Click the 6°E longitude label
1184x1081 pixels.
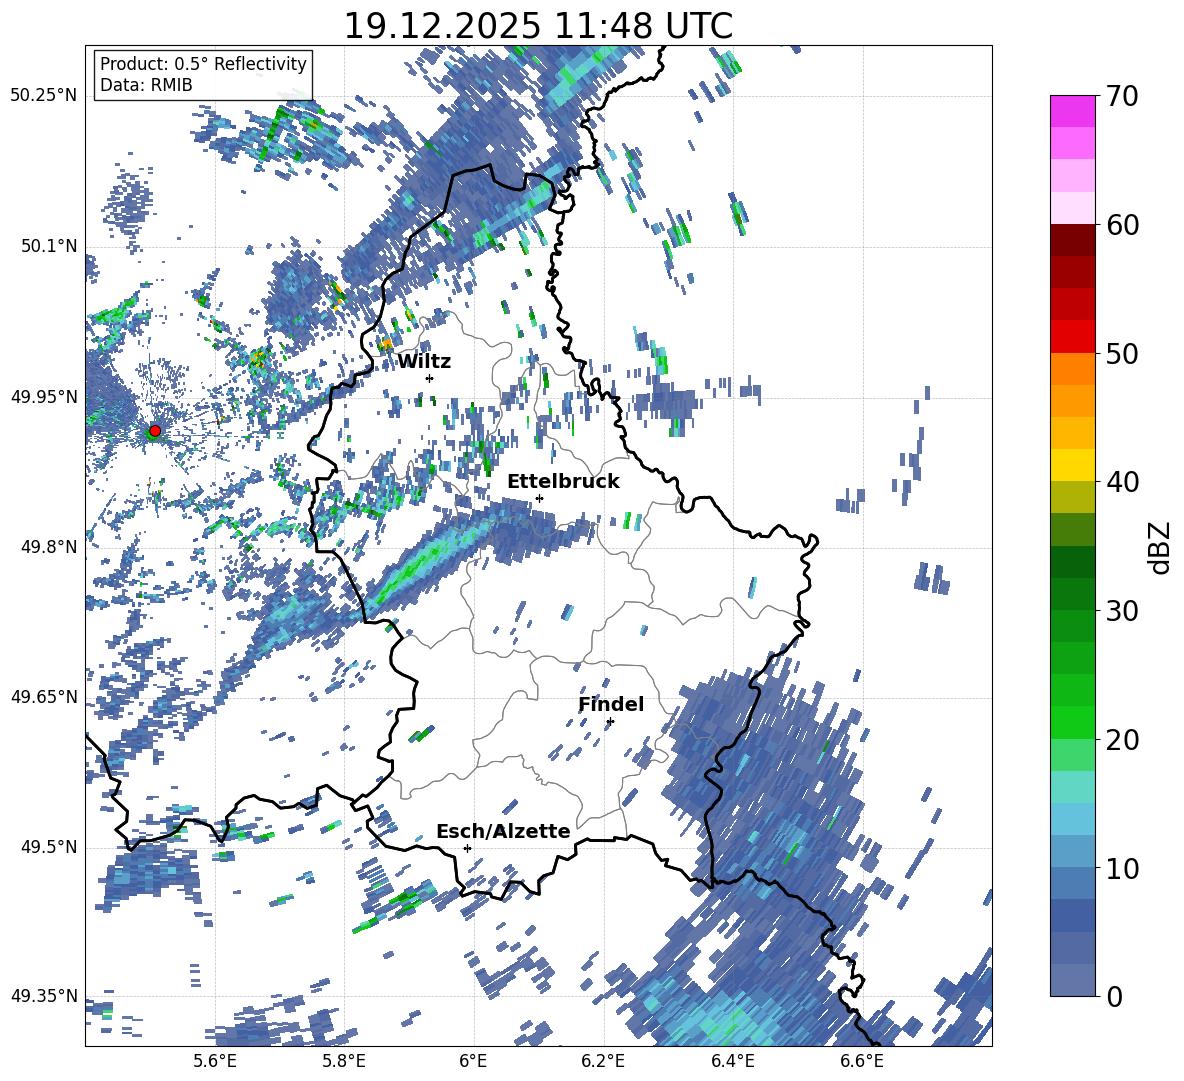tap(473, 1061)
